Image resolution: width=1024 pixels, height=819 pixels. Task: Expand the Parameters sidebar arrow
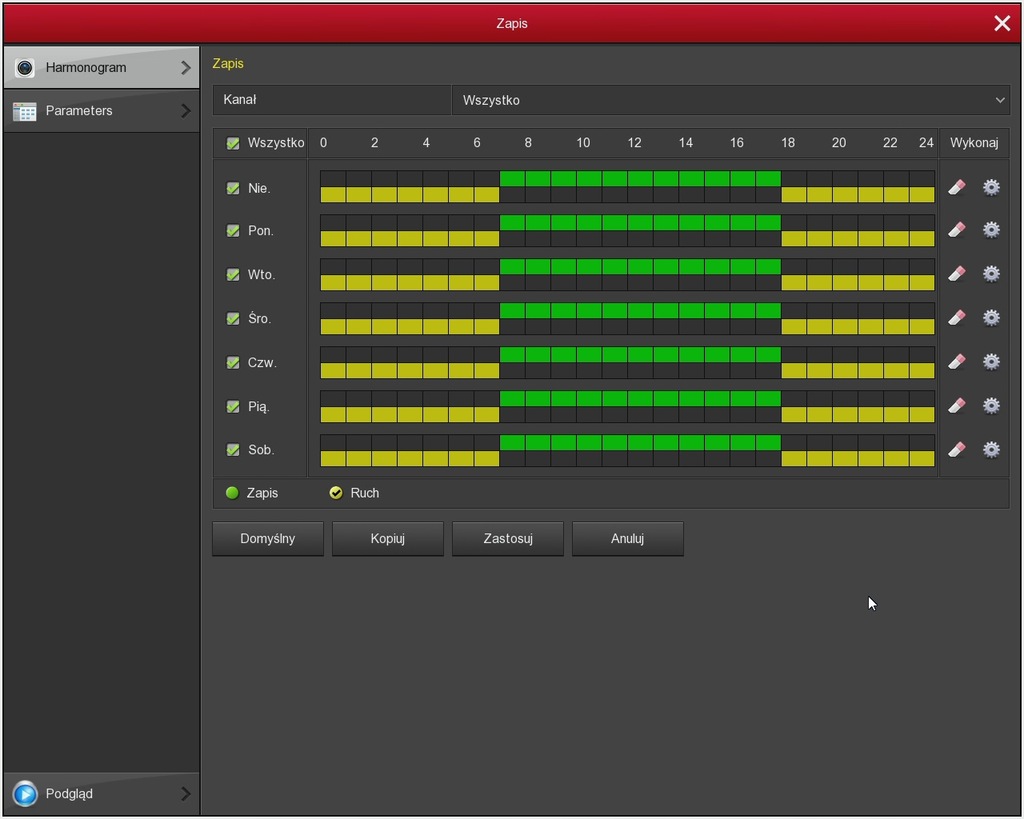[185, 110]
